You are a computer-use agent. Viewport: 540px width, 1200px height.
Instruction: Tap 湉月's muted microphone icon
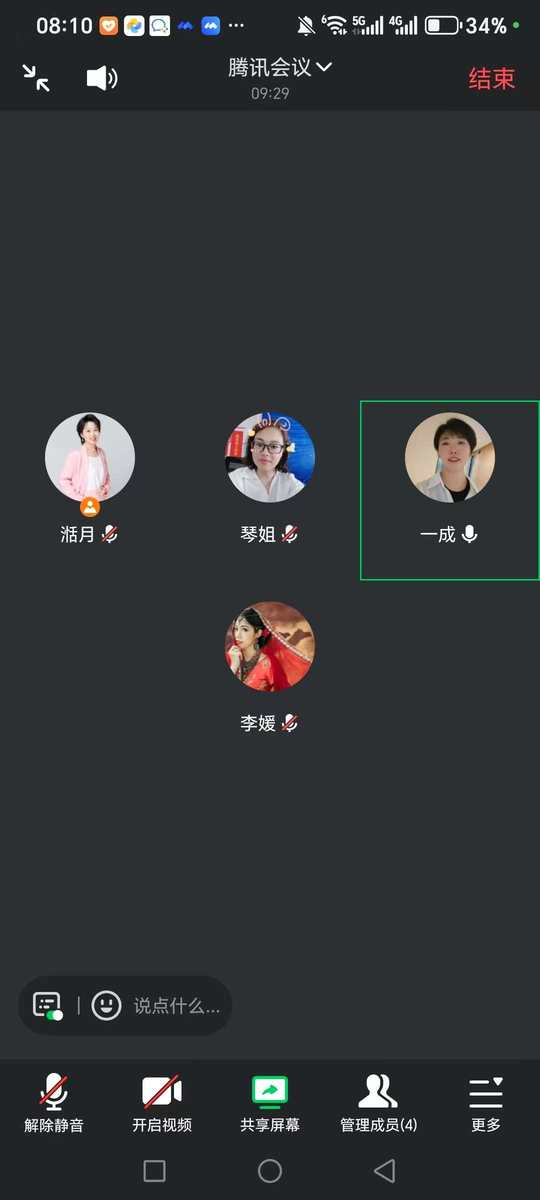click(x=110, y=534)
